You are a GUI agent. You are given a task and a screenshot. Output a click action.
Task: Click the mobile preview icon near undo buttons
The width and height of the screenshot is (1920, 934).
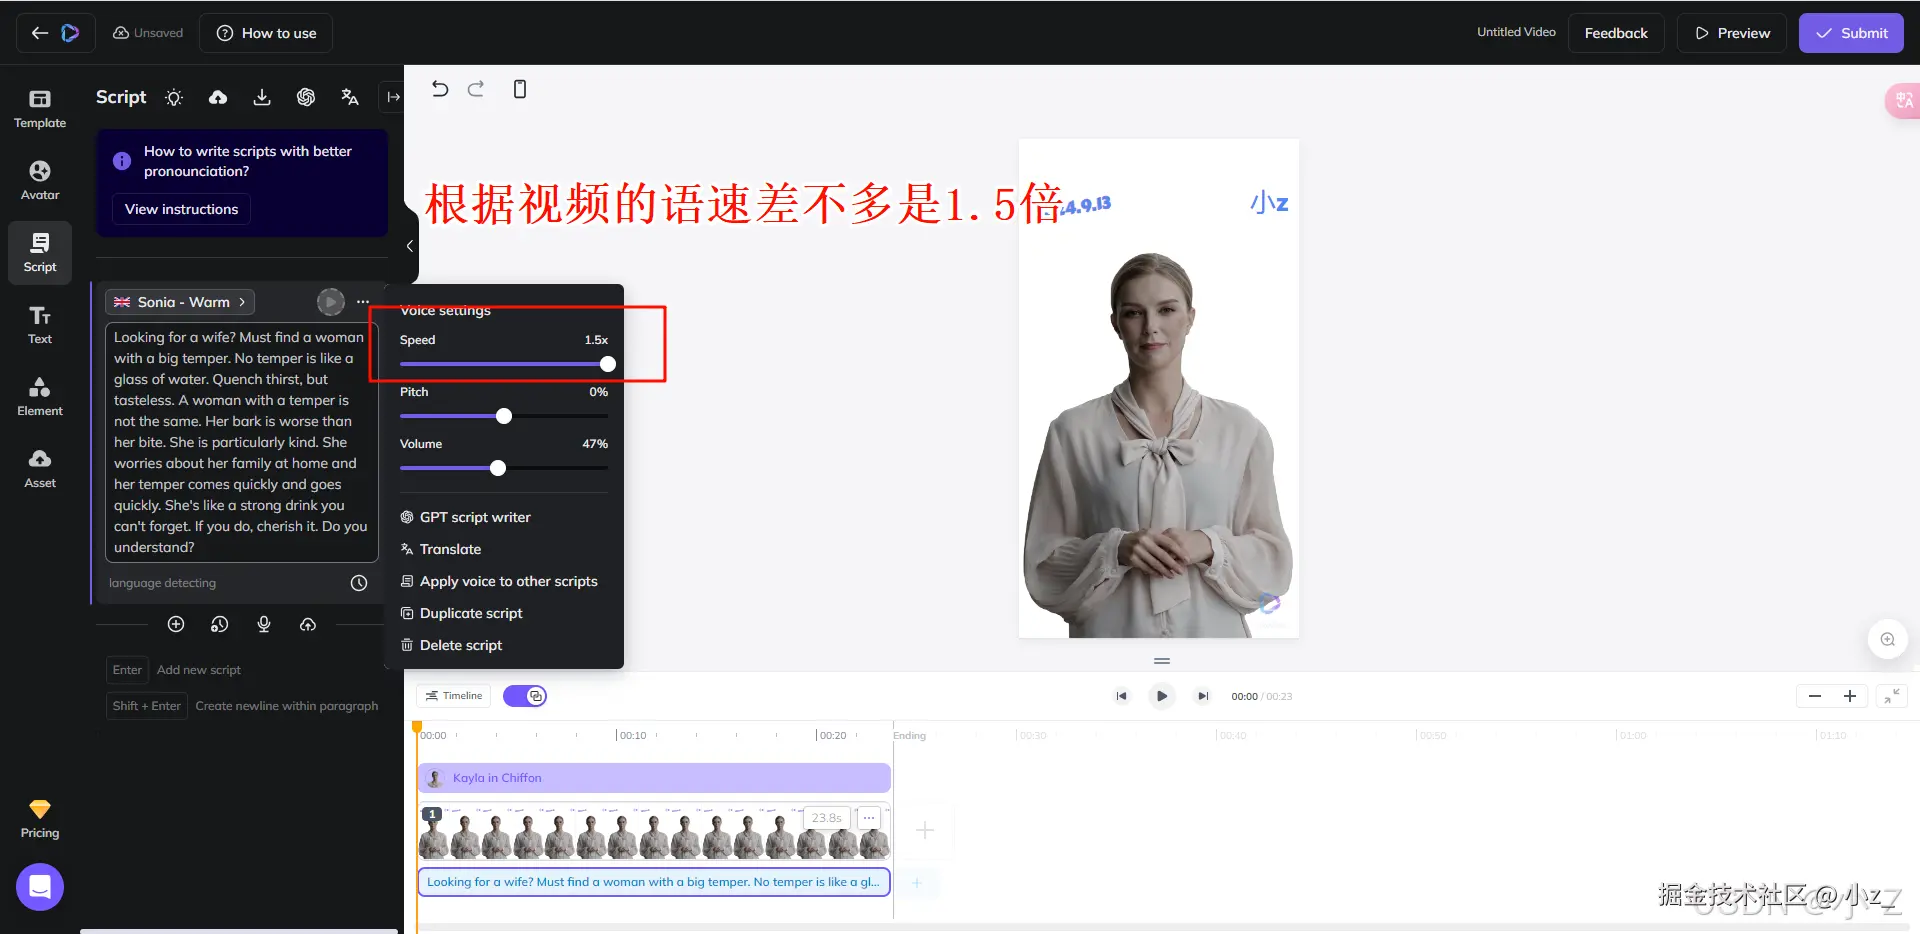click(519, 89)
